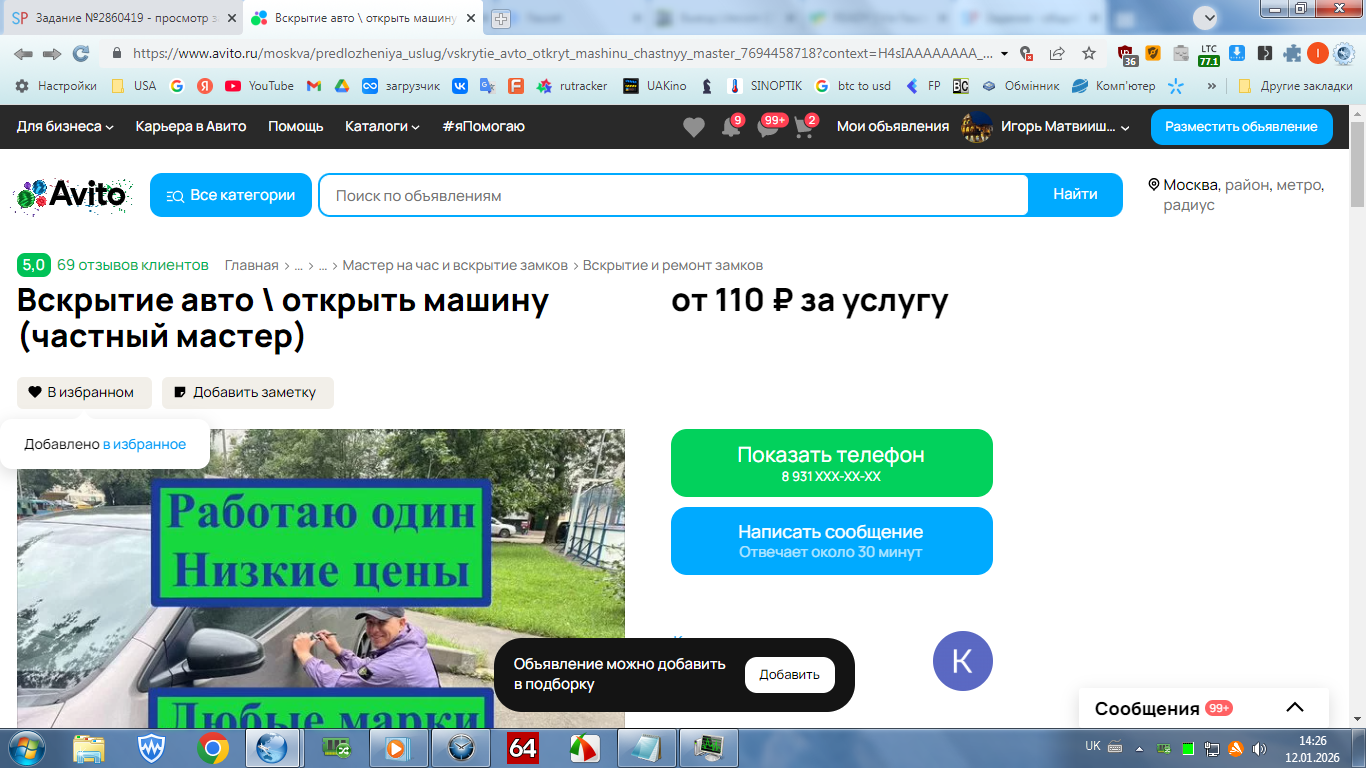The width and height of the screenshot is (1366, 768).
Task: Click the user profile avatar
Action: [x=976, y=127]
